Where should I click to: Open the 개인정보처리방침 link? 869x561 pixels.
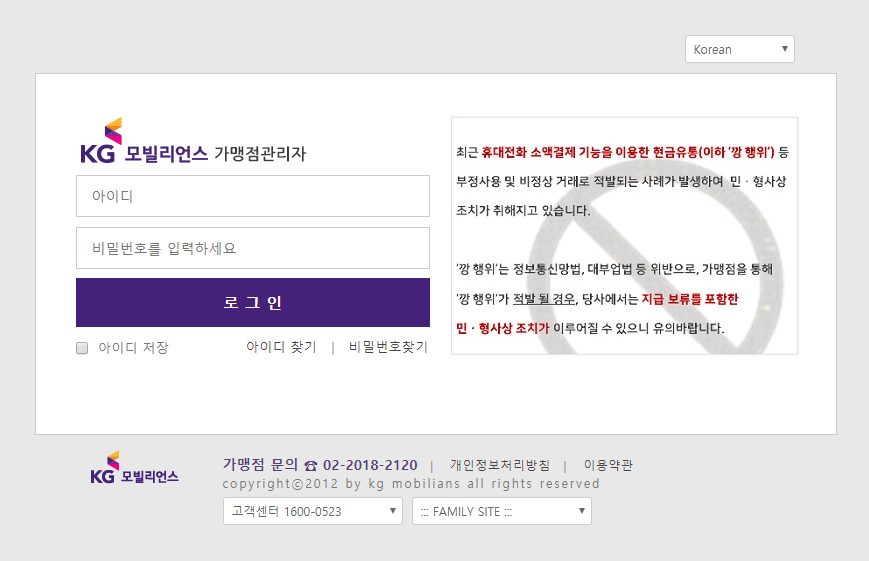pos(499,465)
